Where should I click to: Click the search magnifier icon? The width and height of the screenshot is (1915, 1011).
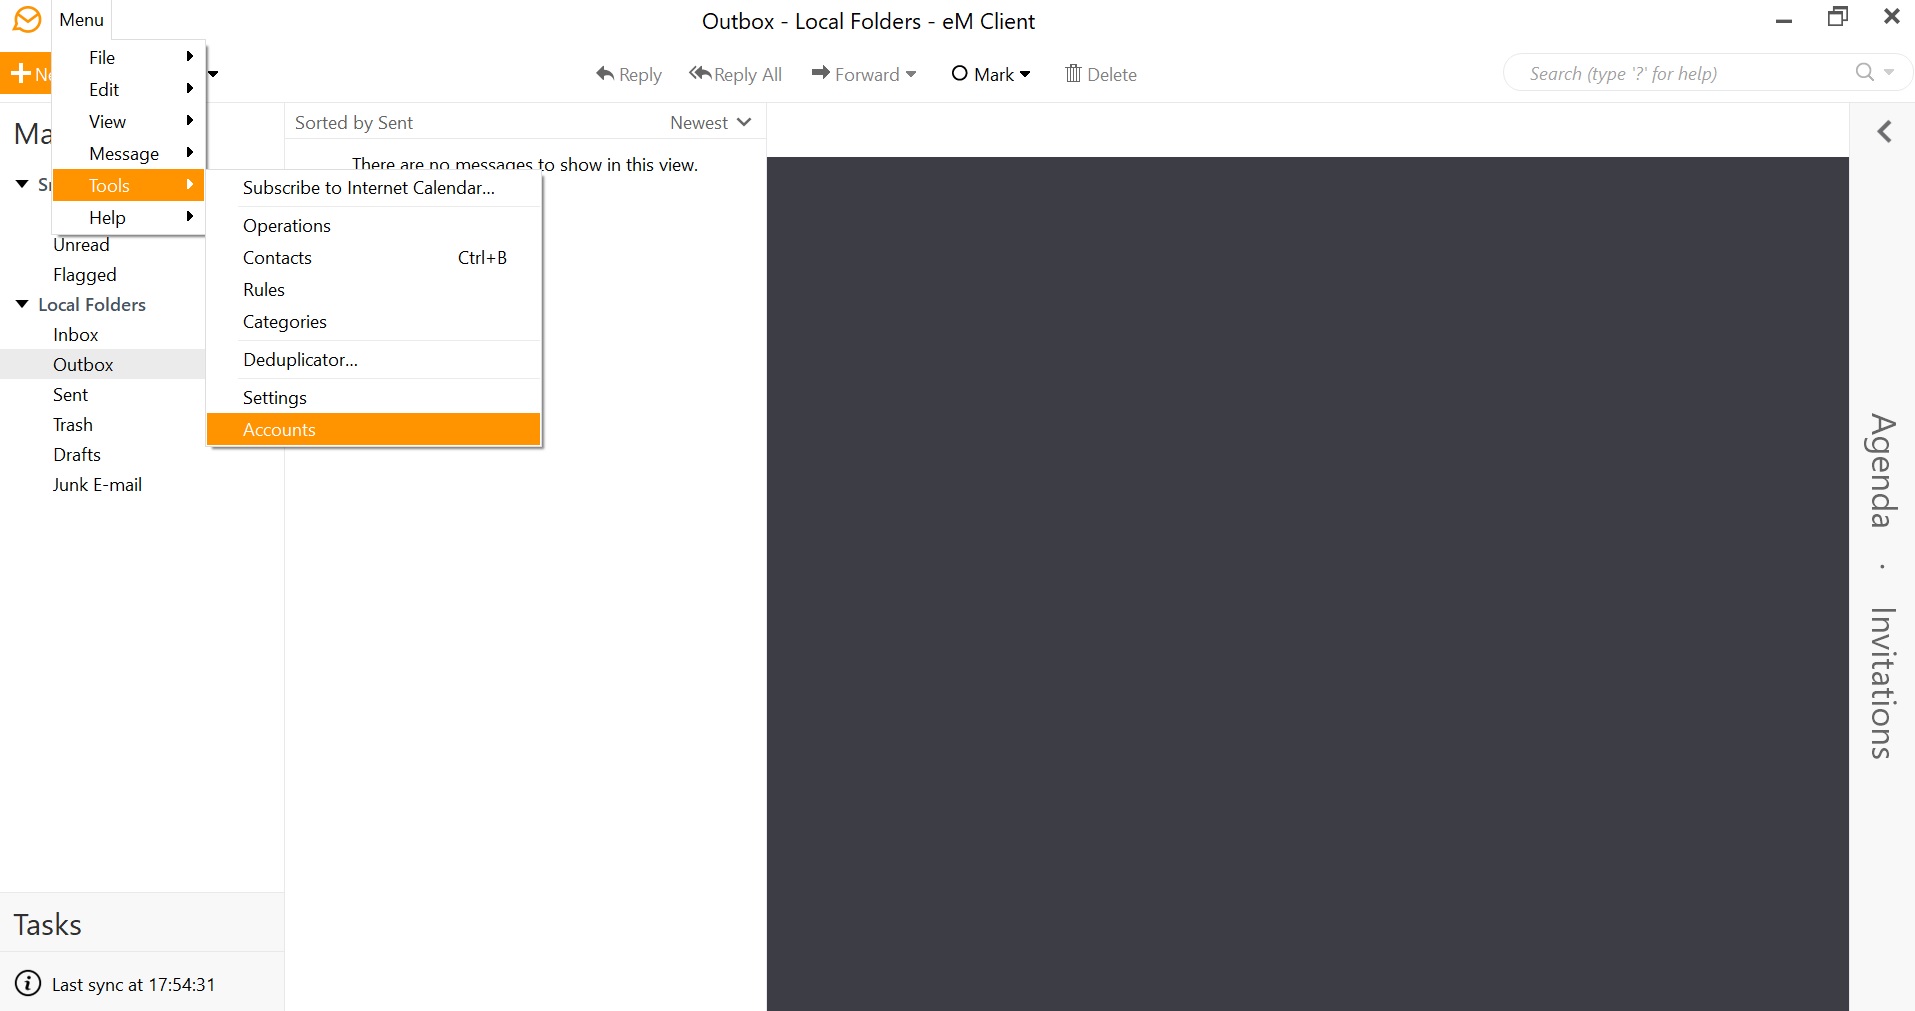point(1864,72)
